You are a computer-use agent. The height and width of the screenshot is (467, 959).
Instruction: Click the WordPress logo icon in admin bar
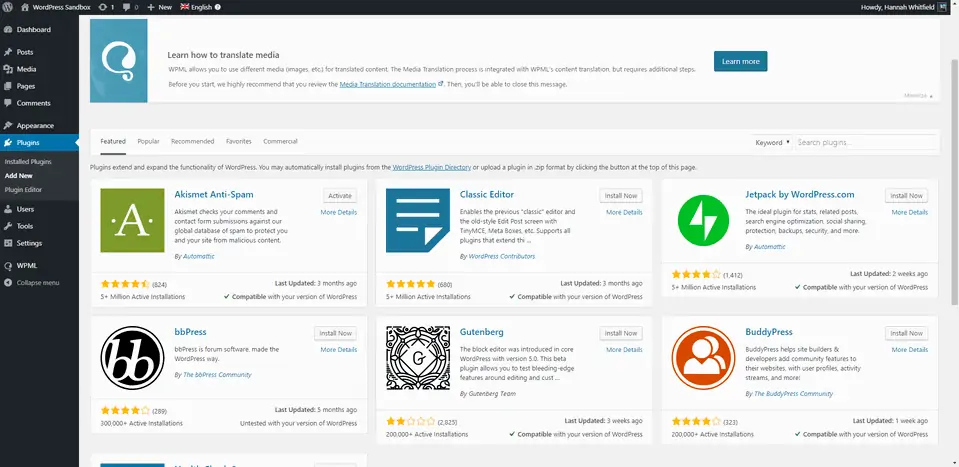click(7, 7)
